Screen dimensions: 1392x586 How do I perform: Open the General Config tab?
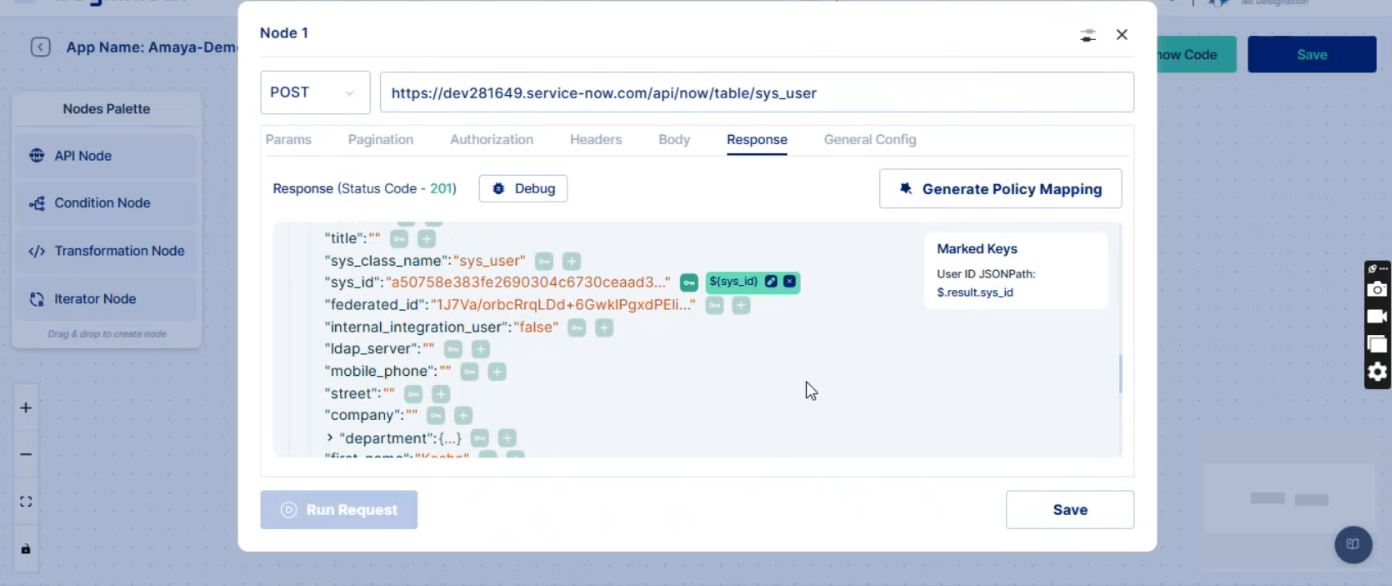[870, 140]
